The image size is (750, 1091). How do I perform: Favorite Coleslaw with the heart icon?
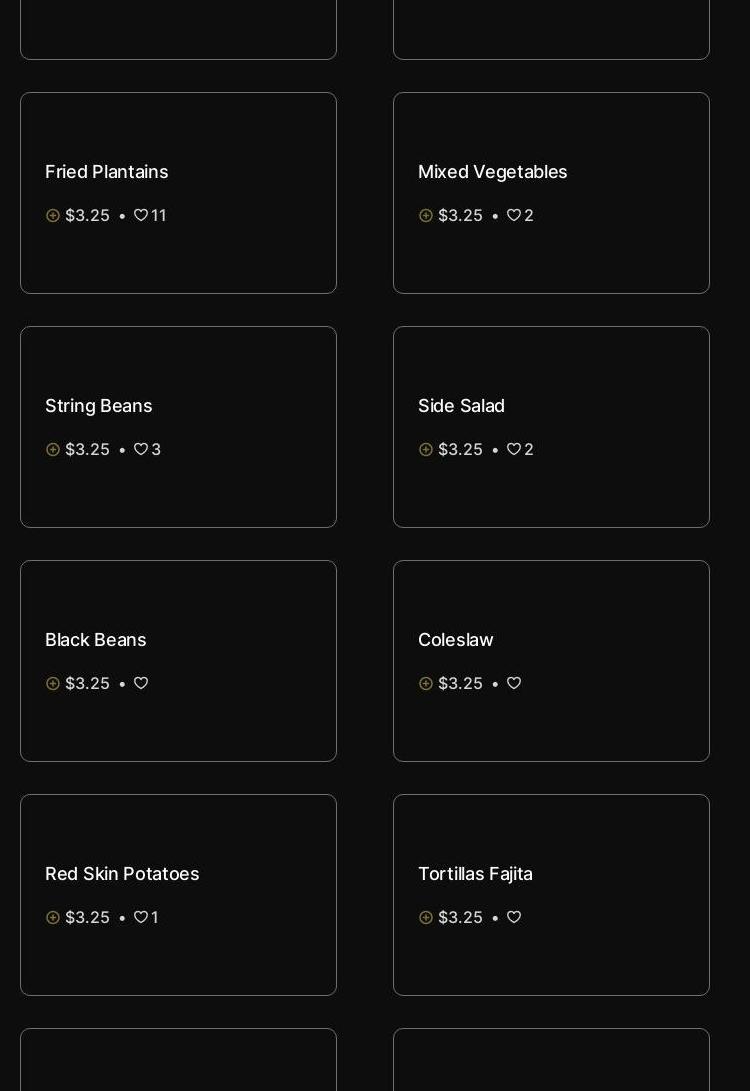coord(514,684)
